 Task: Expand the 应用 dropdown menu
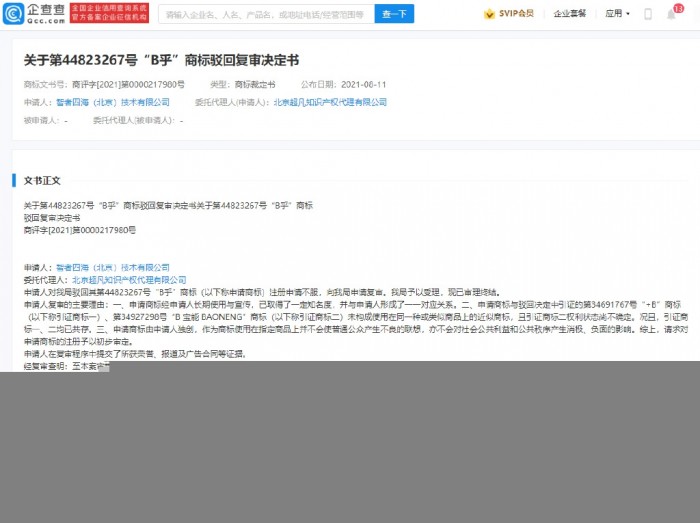tap(617, 13)
